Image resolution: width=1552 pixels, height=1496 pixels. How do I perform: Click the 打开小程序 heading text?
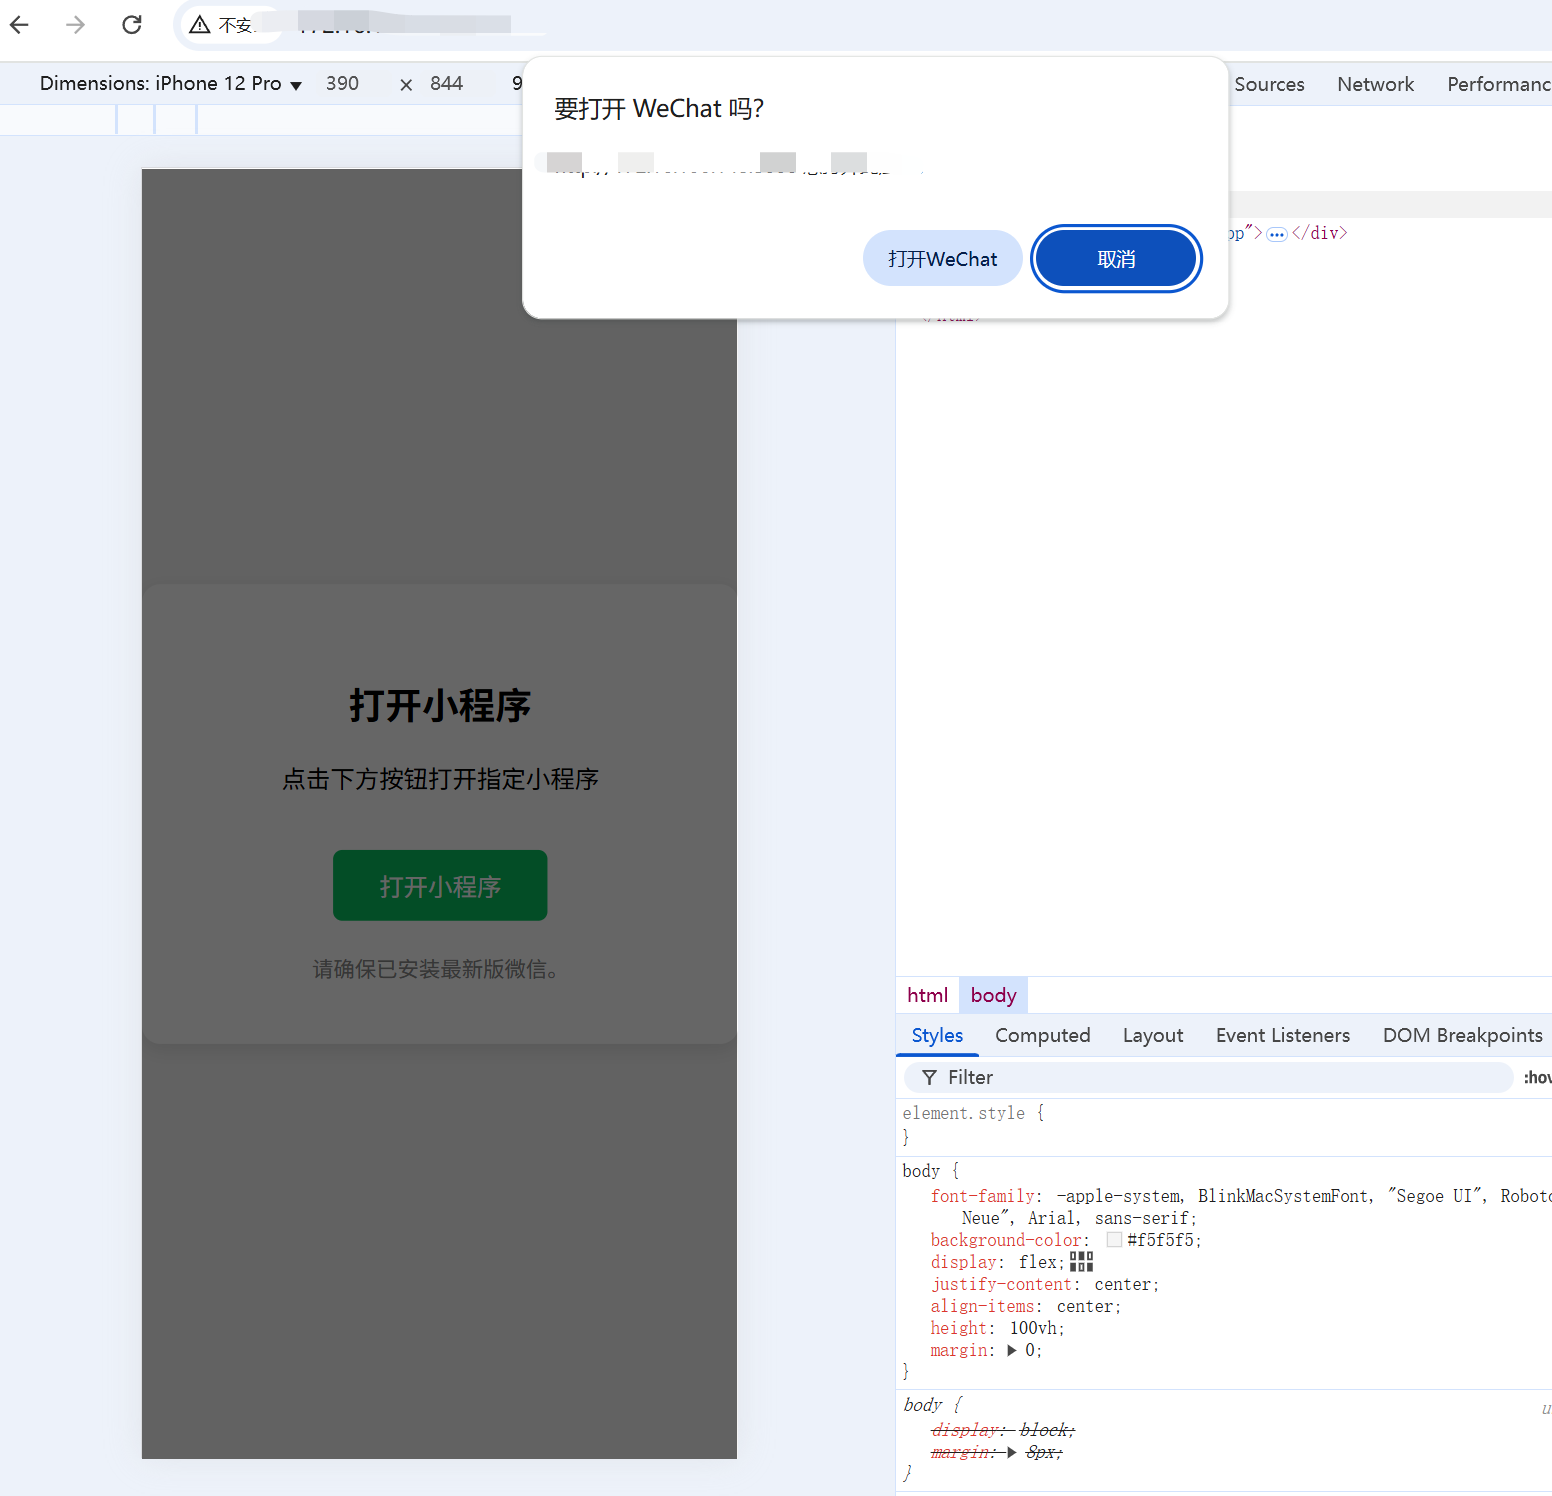(x=440, y=706)
